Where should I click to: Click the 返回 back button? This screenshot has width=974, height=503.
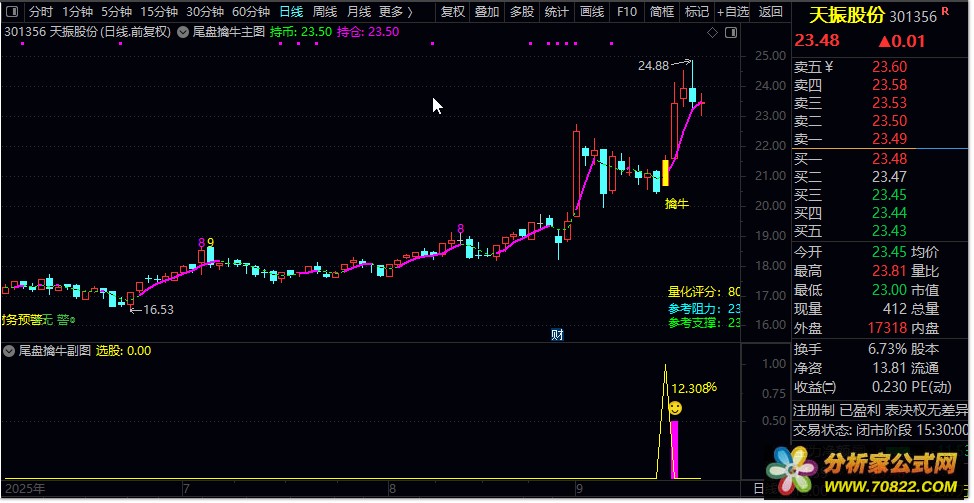coord(771,11)
